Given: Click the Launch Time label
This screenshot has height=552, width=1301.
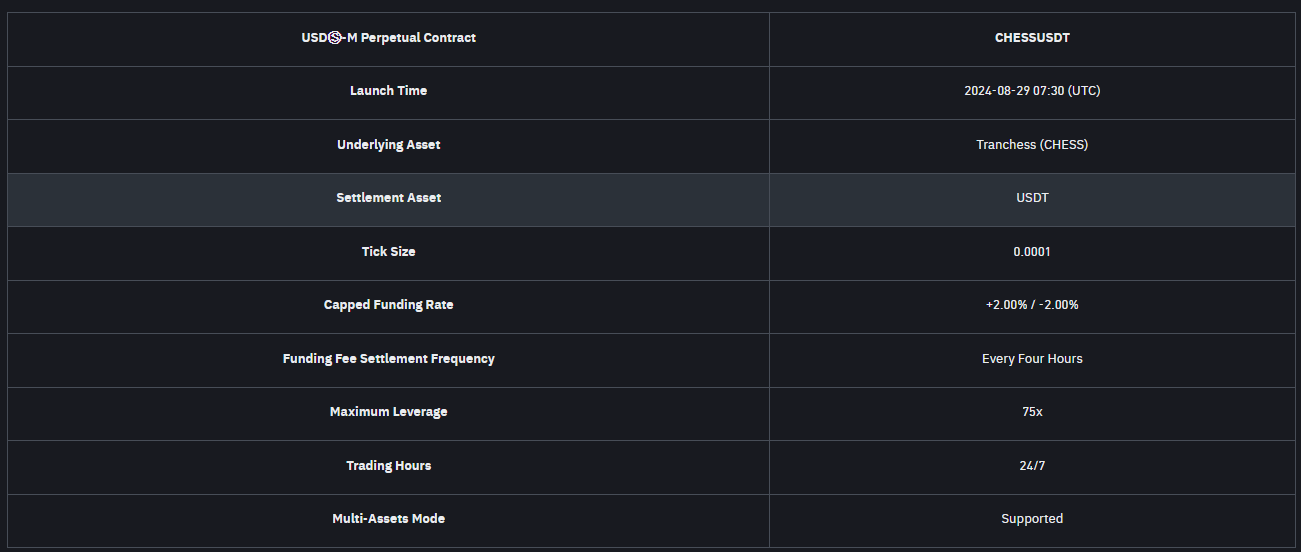Looking at the screenshot, I should [388, 91].
